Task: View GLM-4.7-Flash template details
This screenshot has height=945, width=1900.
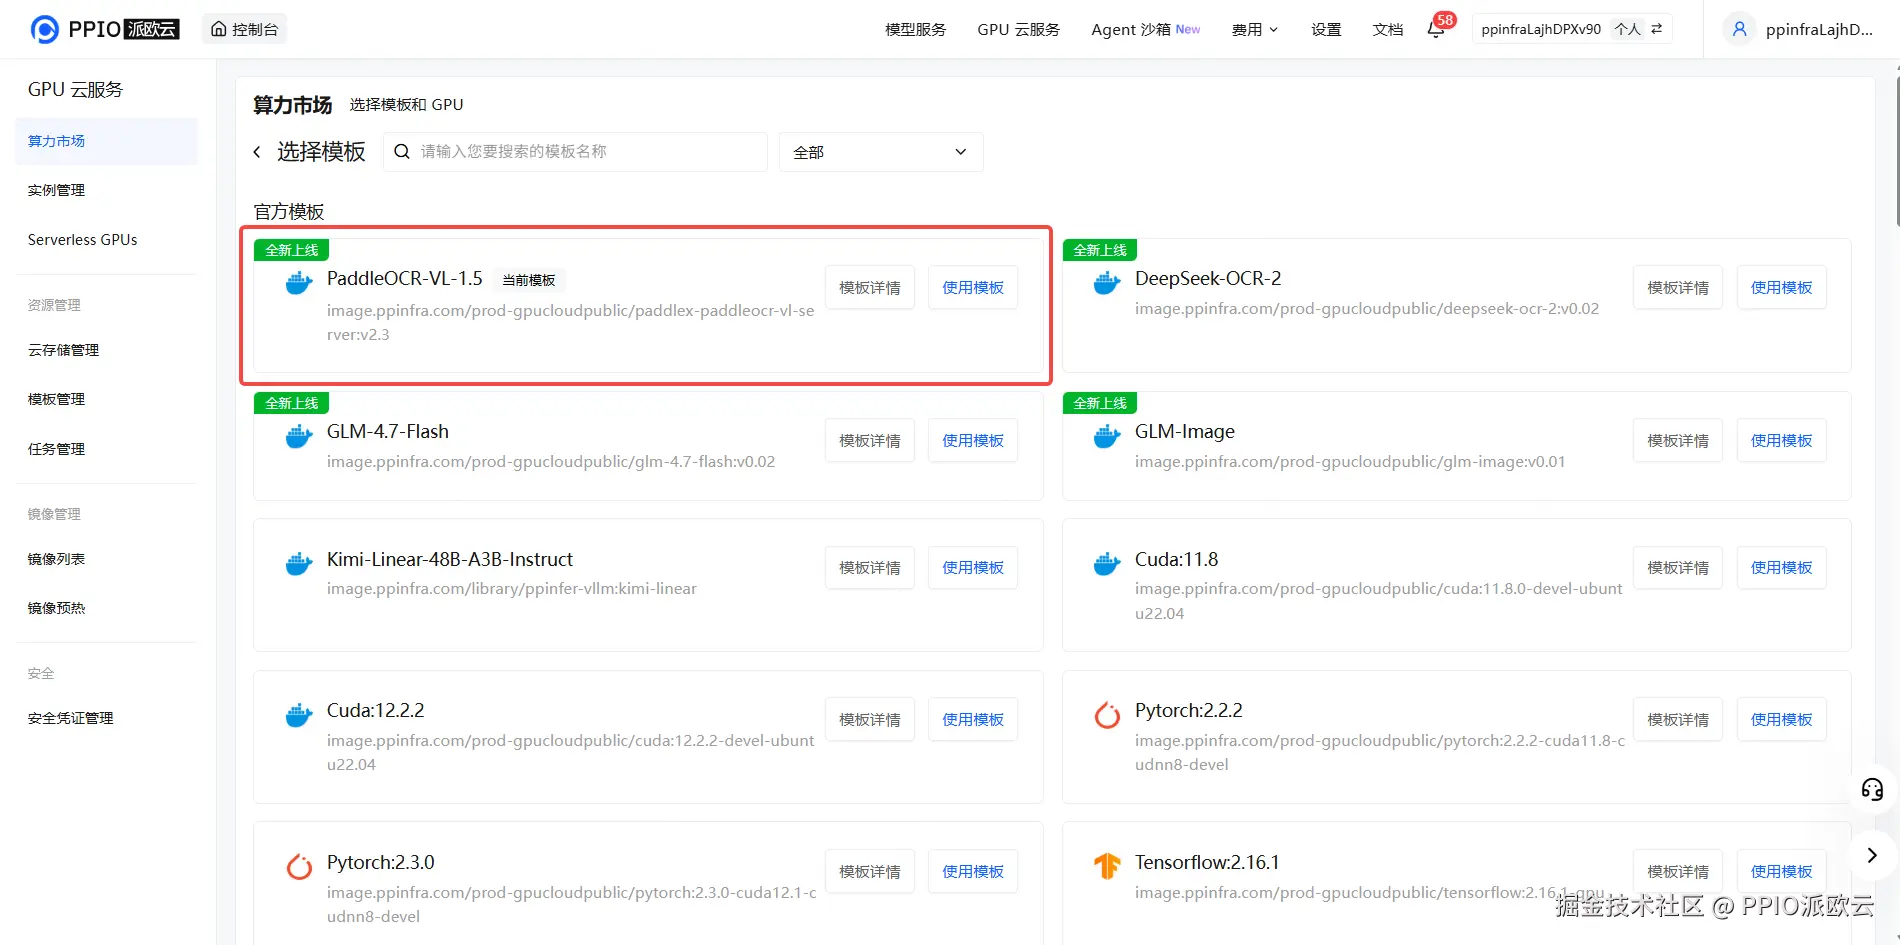Action: (x=870, y=441)
